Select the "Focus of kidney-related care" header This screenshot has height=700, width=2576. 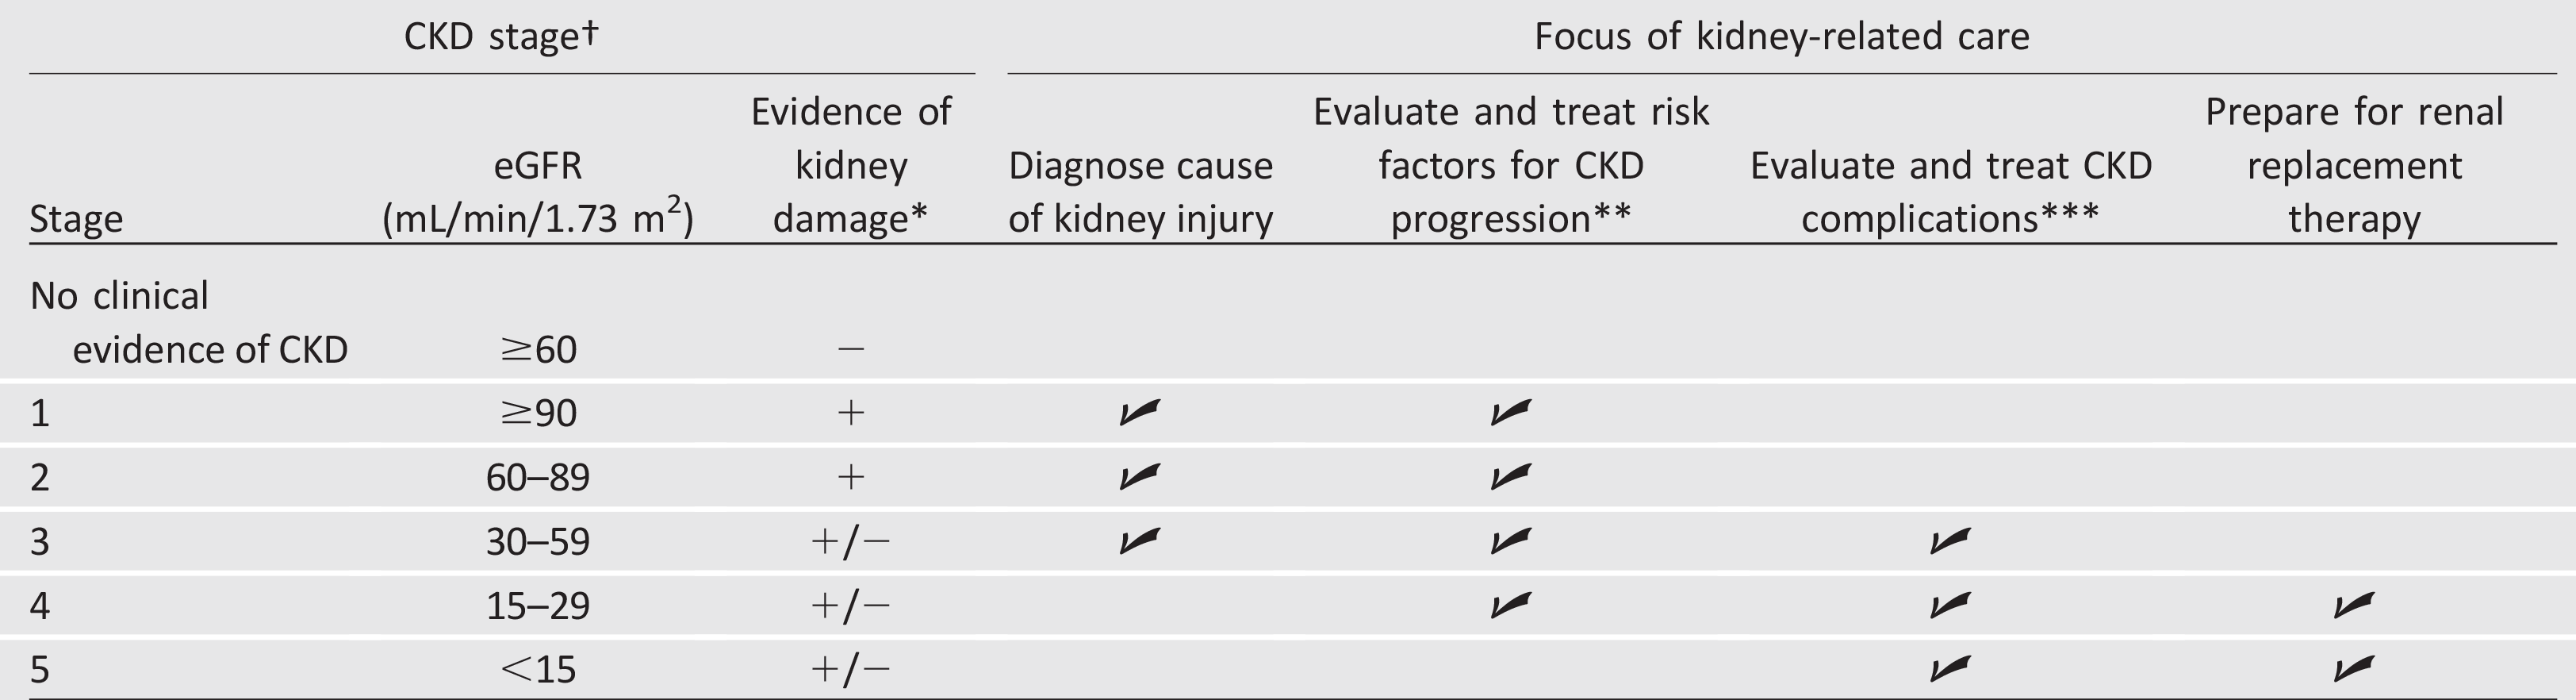(1782, 37)
